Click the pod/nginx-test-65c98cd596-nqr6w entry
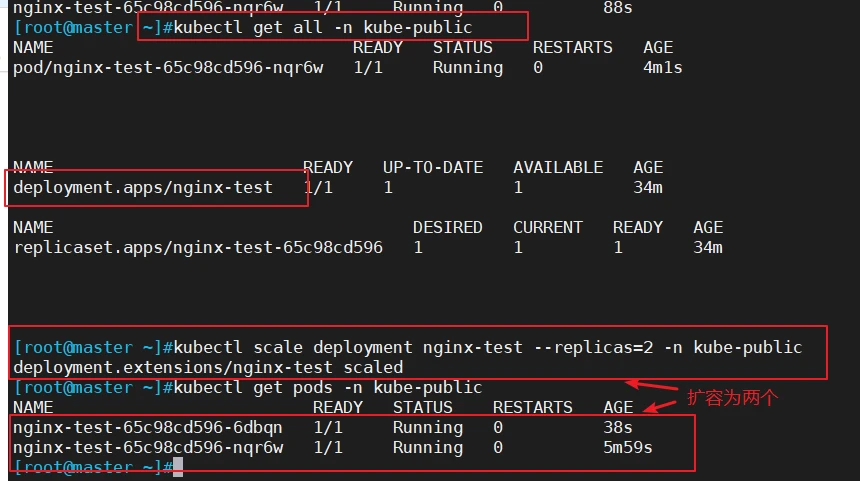Image resolution: width=860 pixels, height=481 pixels. point(168,67)
